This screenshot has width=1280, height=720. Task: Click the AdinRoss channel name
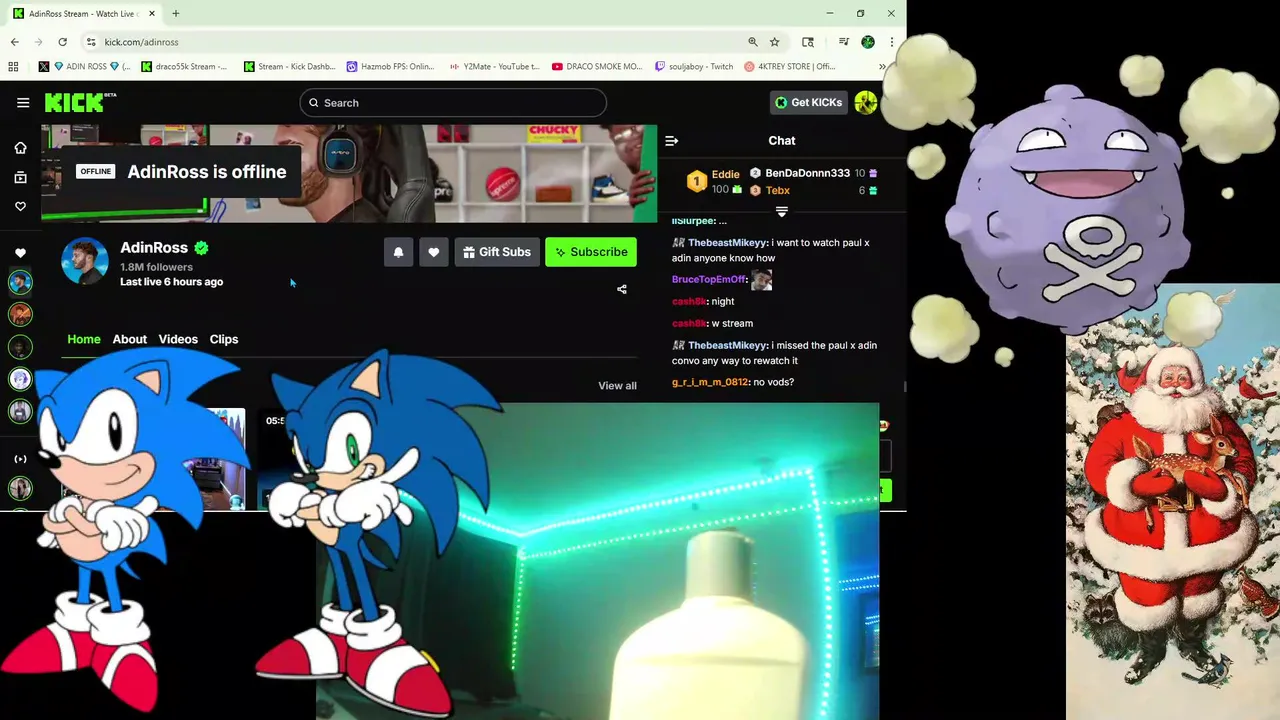tap(154, 248)
